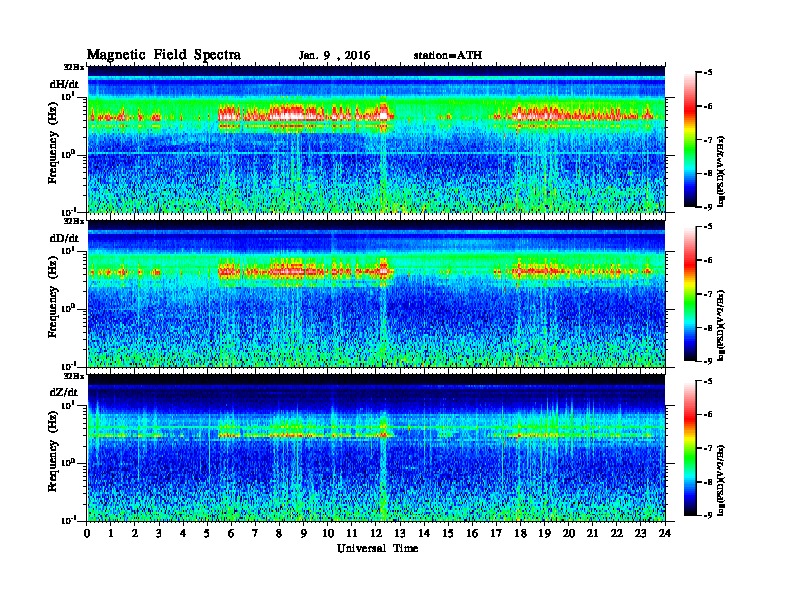Click hour tick label "0" on time axis

coord(87,533)
